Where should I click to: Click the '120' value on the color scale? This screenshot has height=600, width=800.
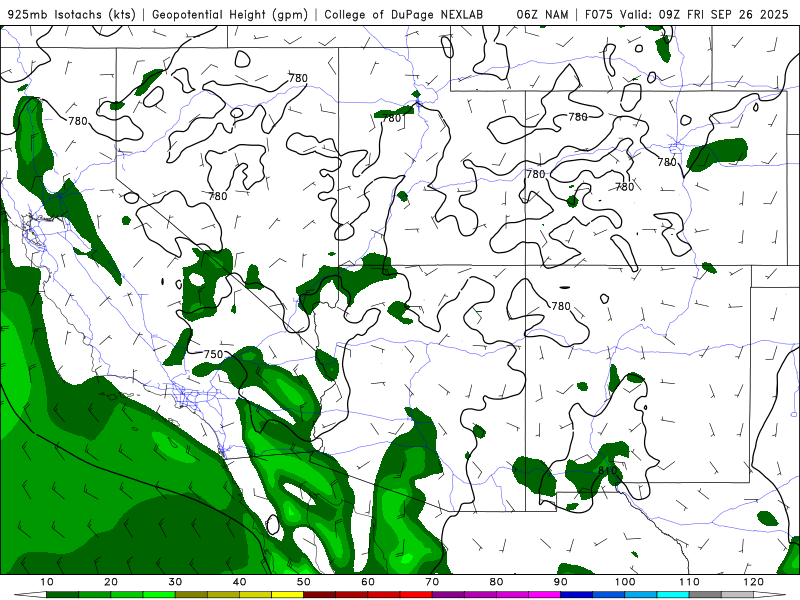[x=754, y=582]
